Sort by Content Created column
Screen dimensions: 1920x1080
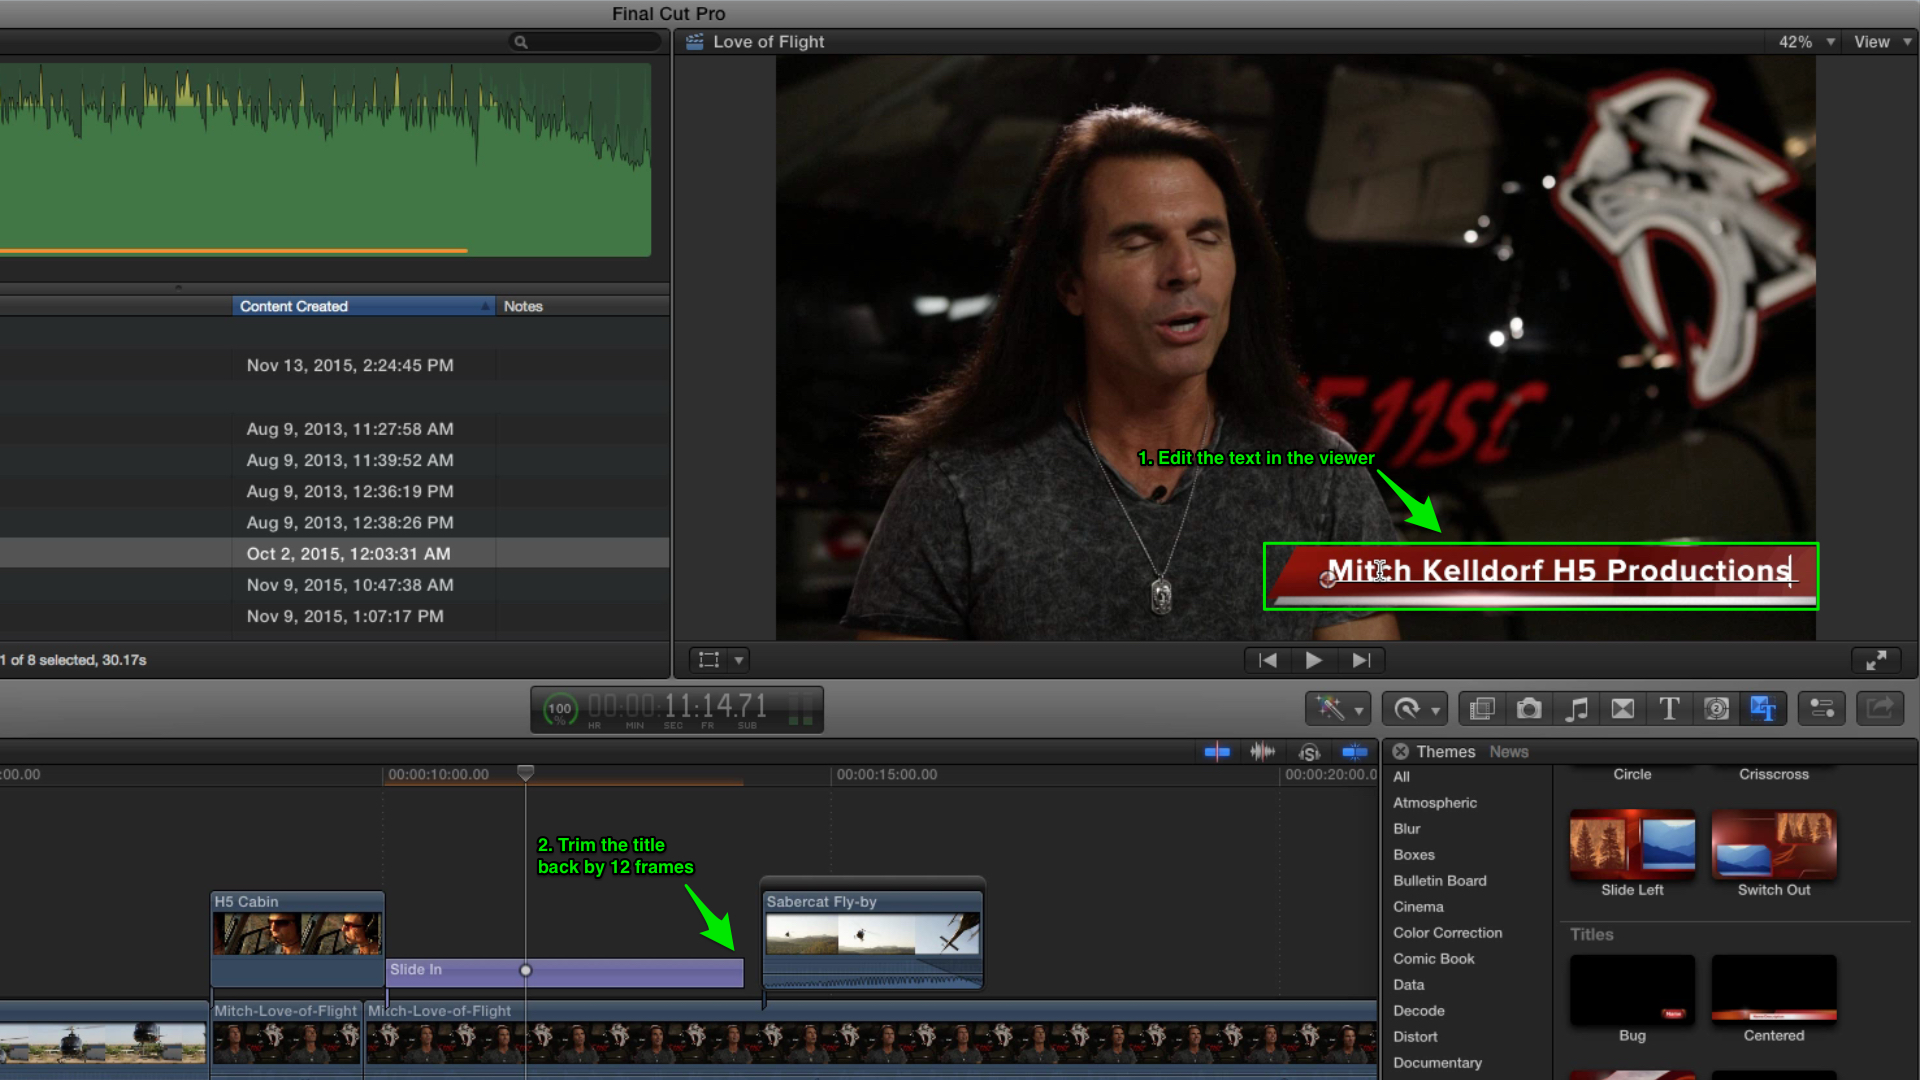tap(364, 306)
